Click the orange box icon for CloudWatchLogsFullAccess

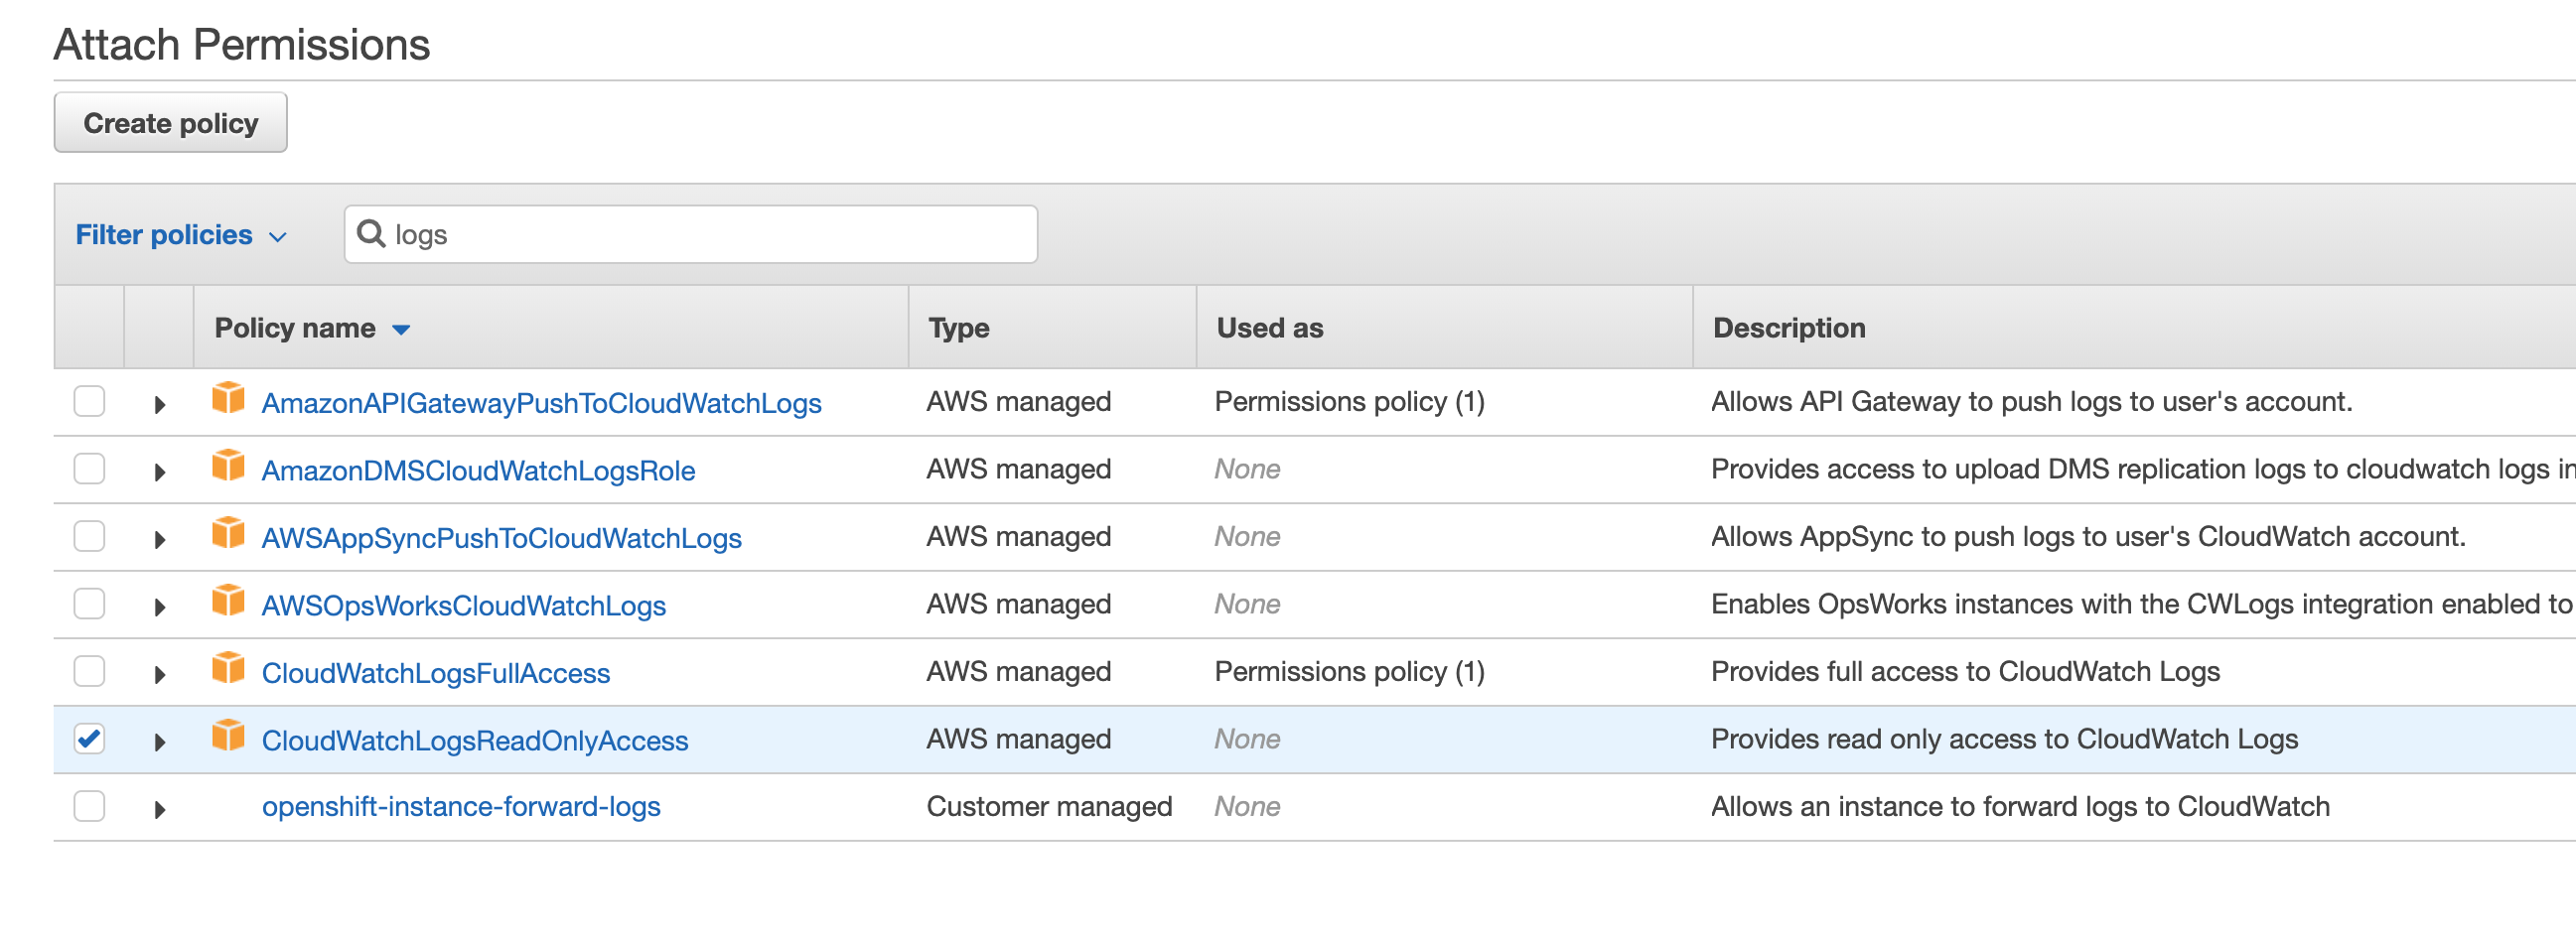click(228, 667)
